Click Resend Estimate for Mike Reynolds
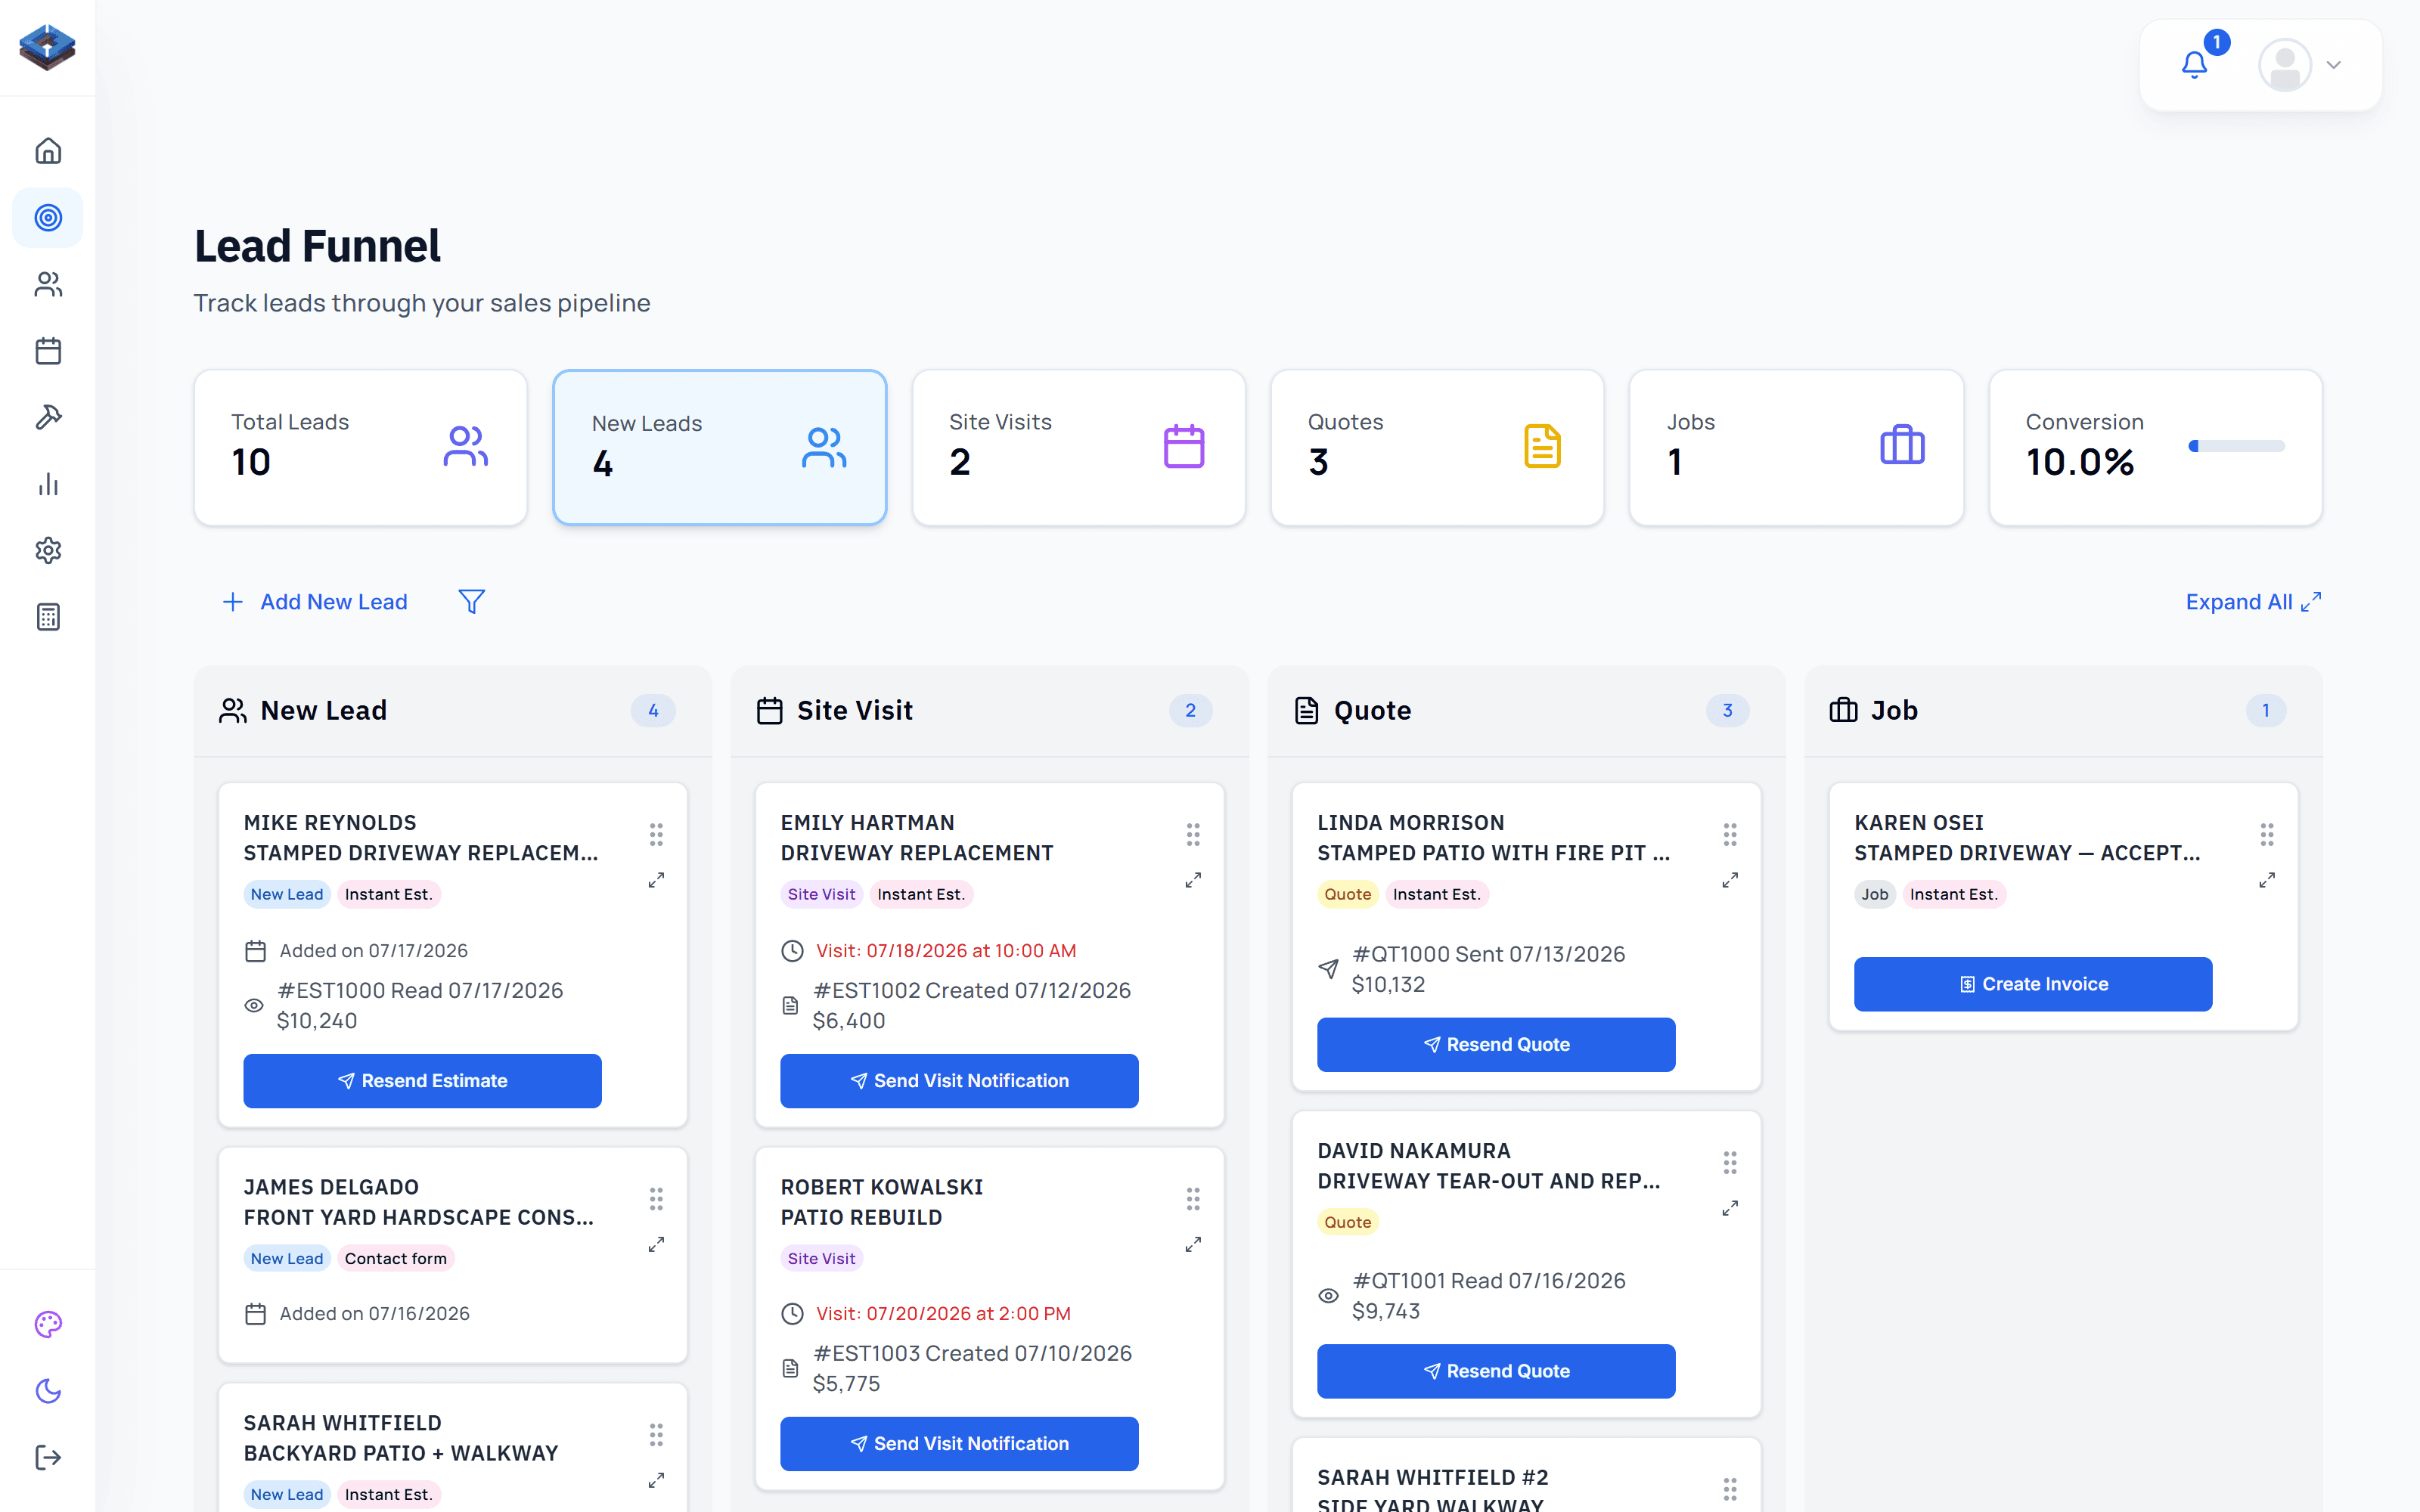This screenshot has width=2420, height=1512. [423, 1081]
